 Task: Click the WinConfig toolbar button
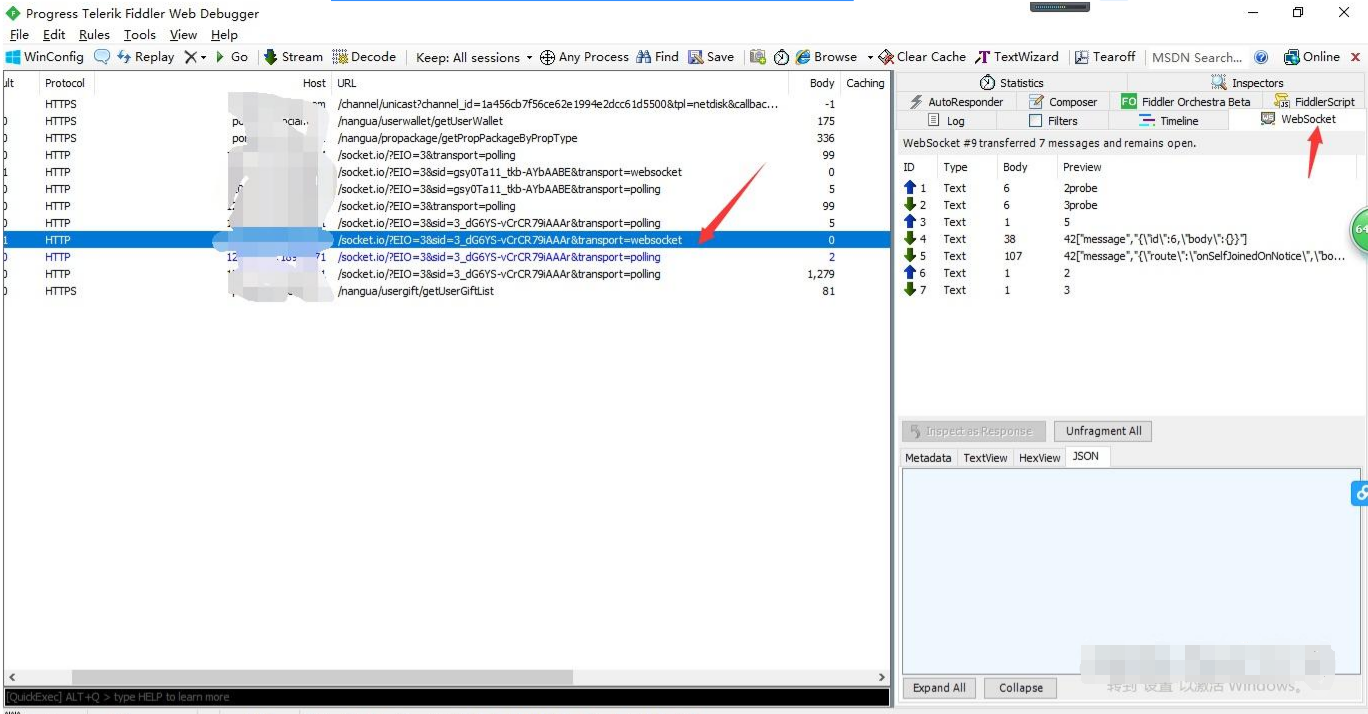[x=45, y=57]
